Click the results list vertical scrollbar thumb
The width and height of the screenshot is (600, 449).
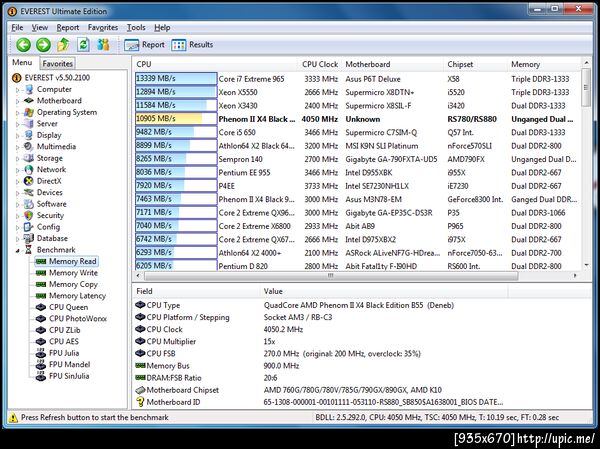(x=586, y=87)
